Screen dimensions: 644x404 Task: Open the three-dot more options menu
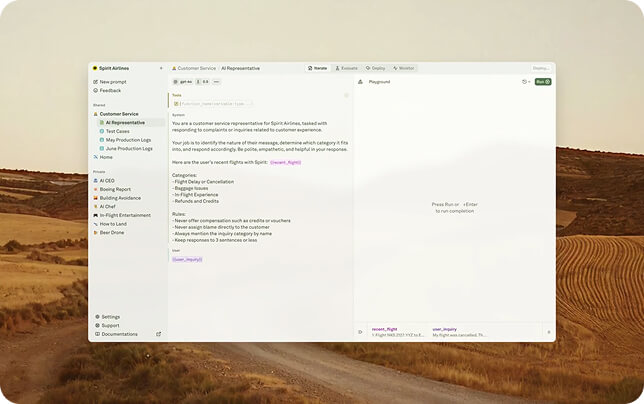[216, 82]
